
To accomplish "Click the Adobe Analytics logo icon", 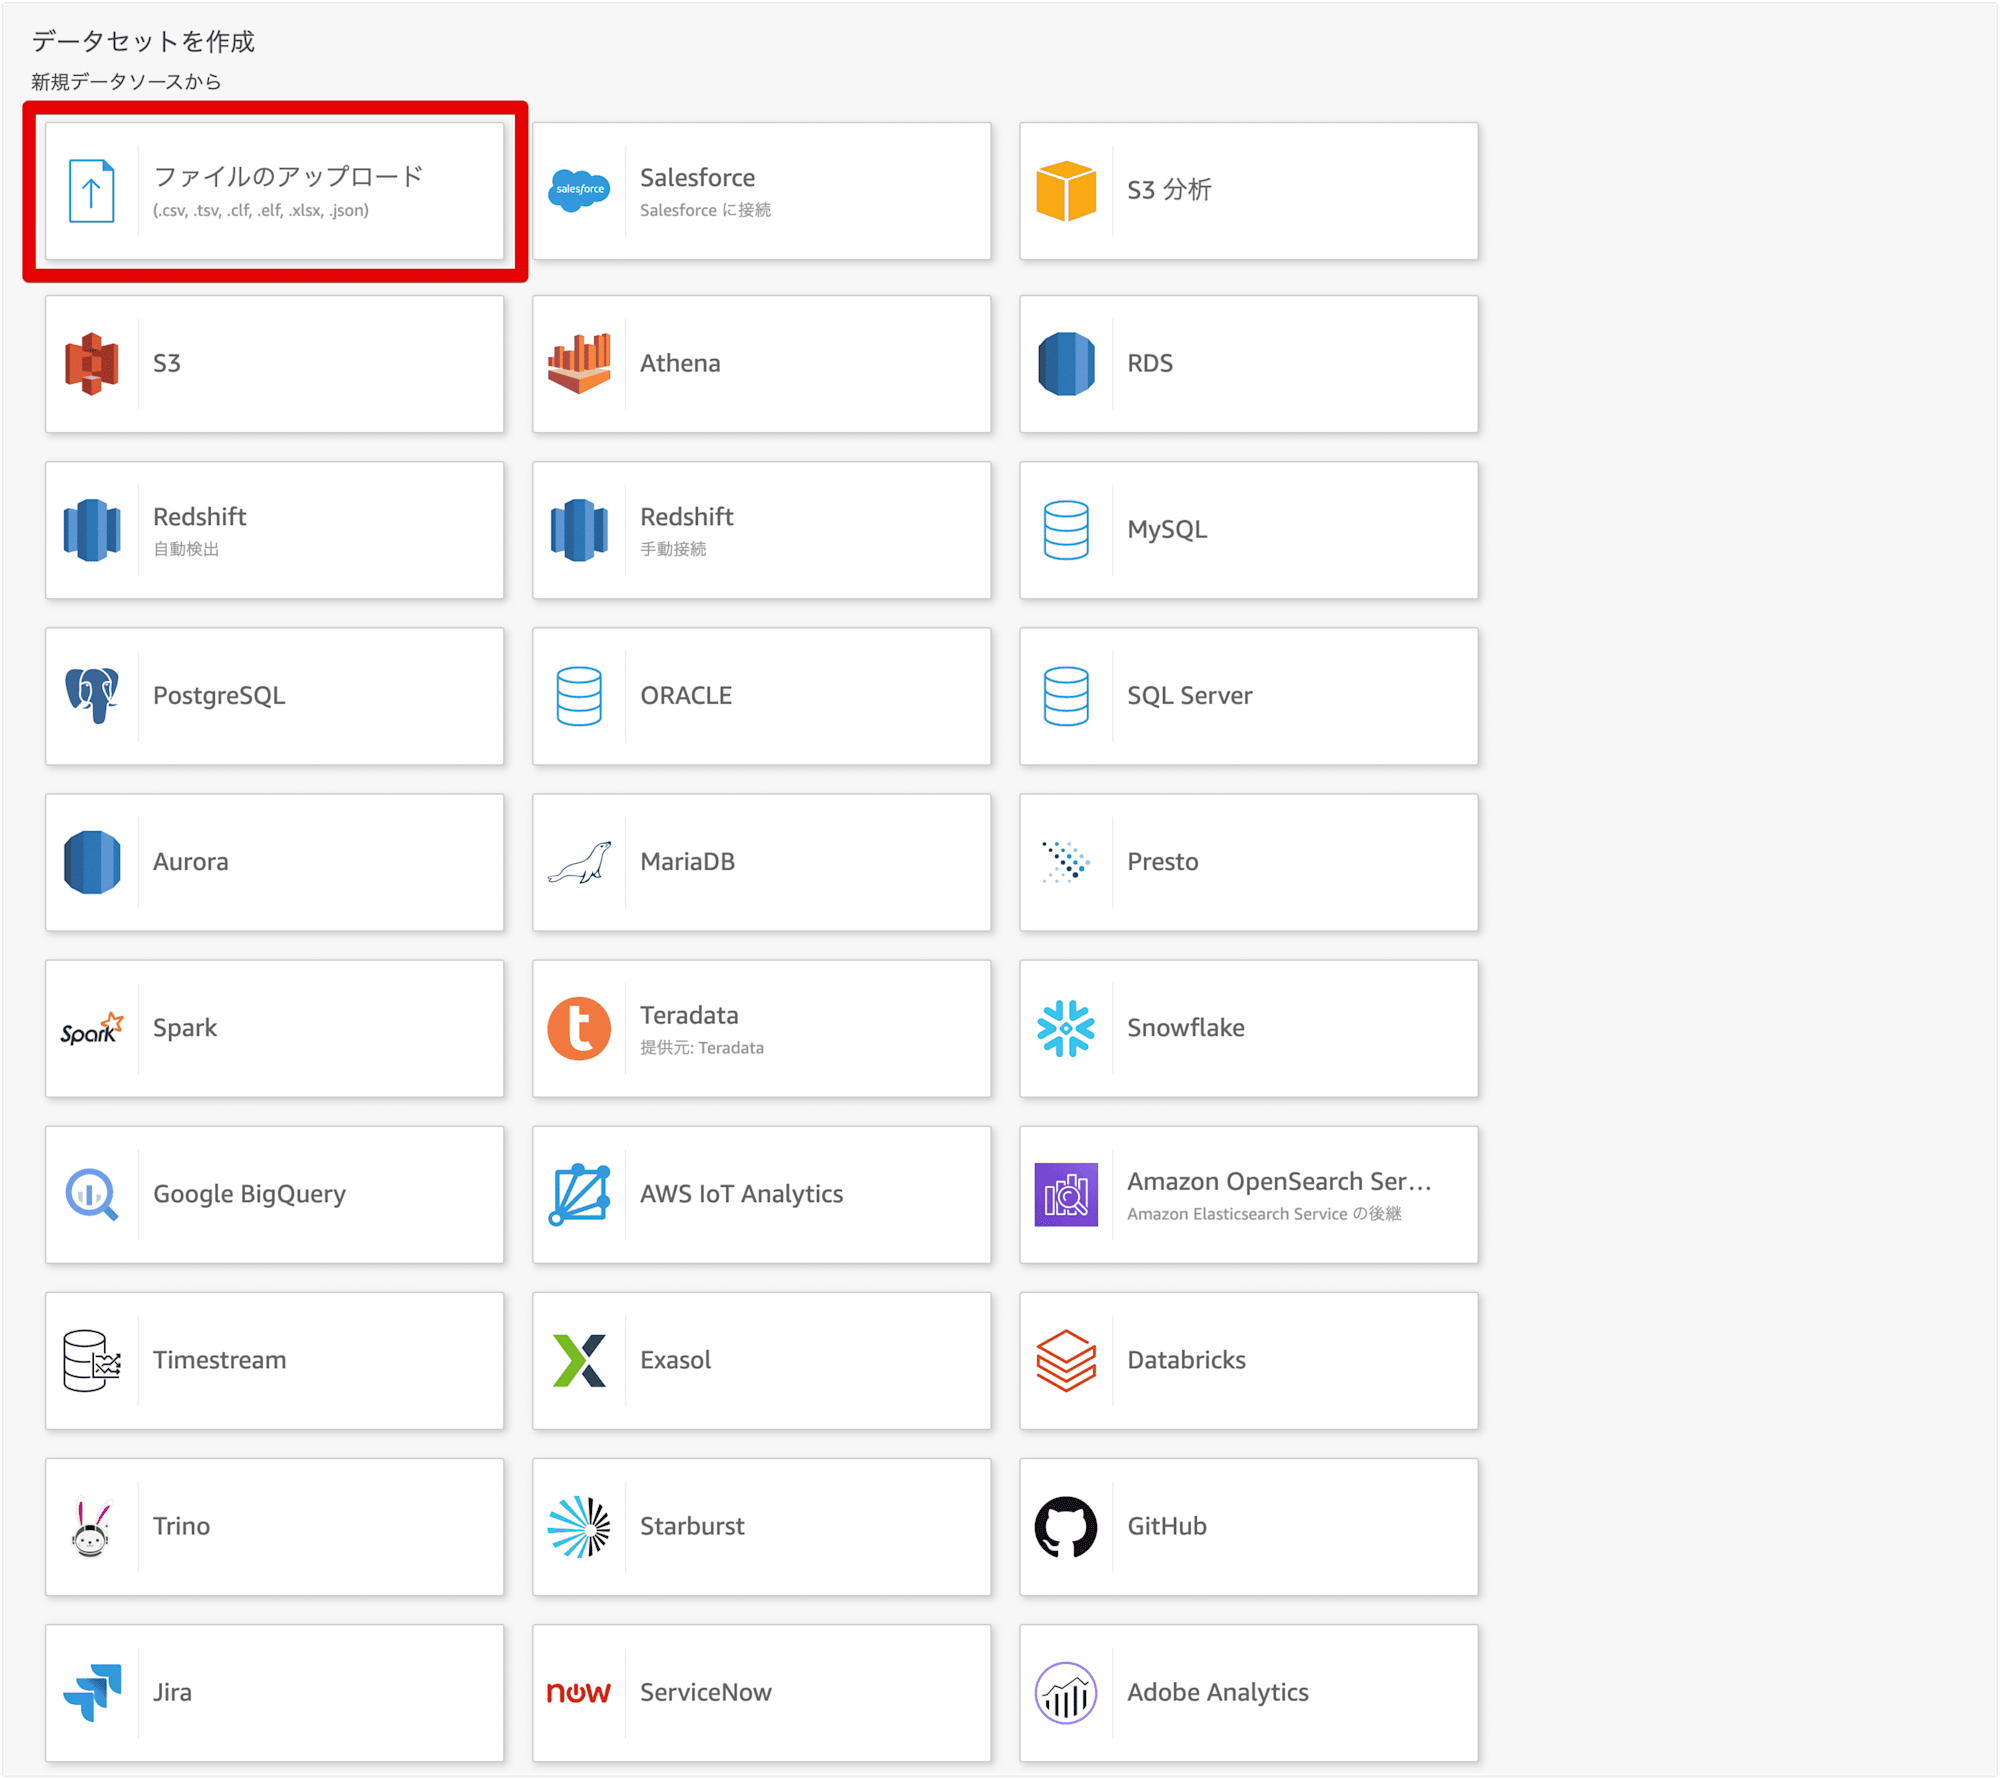I will click(1066, 1693).
